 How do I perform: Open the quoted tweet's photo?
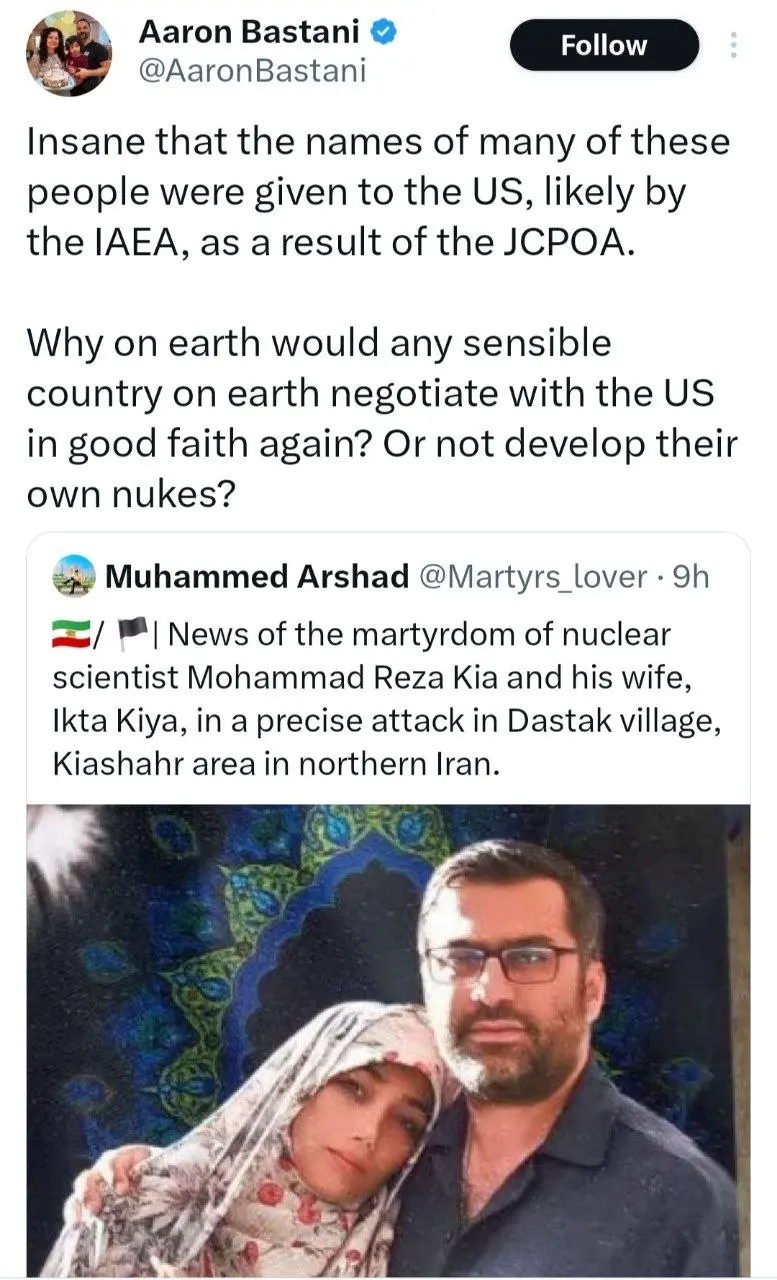(388, 1040)
